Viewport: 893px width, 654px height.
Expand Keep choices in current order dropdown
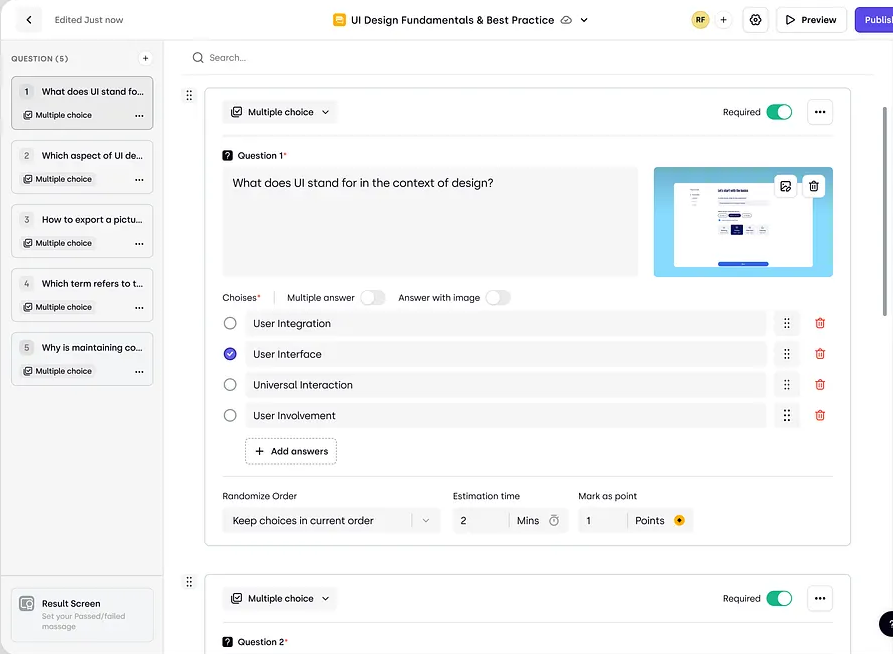(x=331, y=520)
